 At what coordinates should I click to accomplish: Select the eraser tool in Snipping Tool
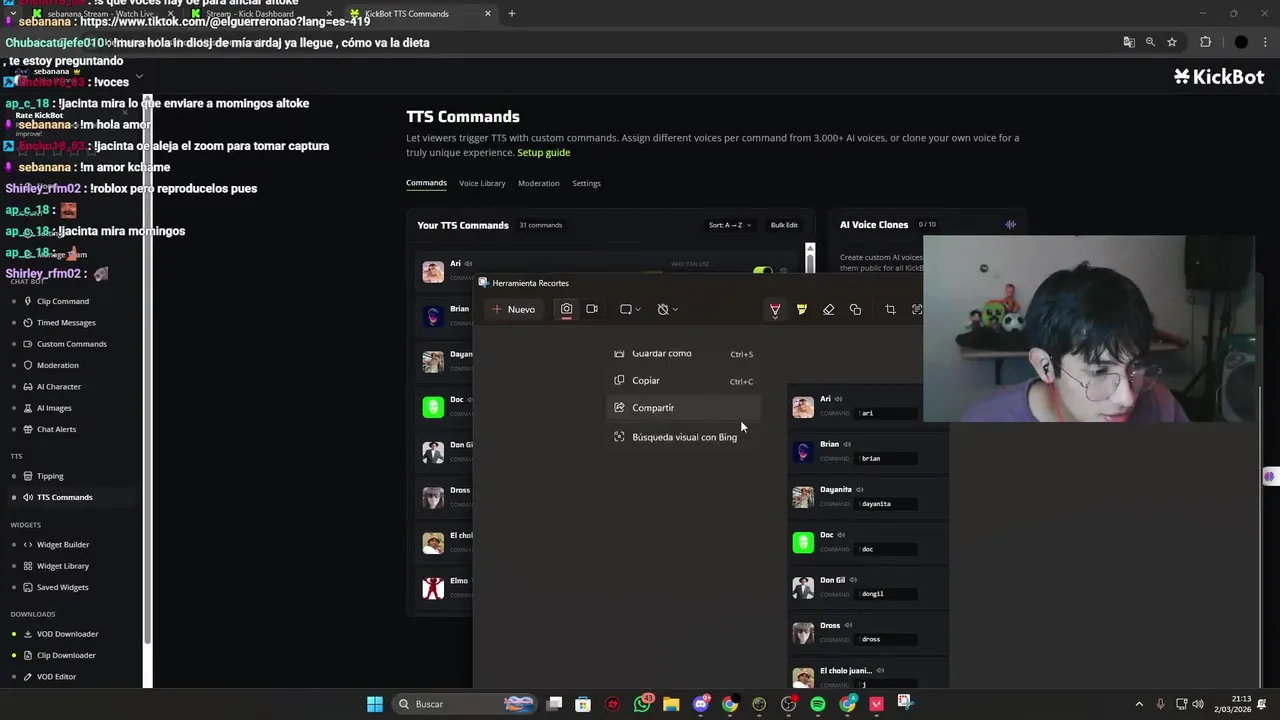click(x=828, y=310)
